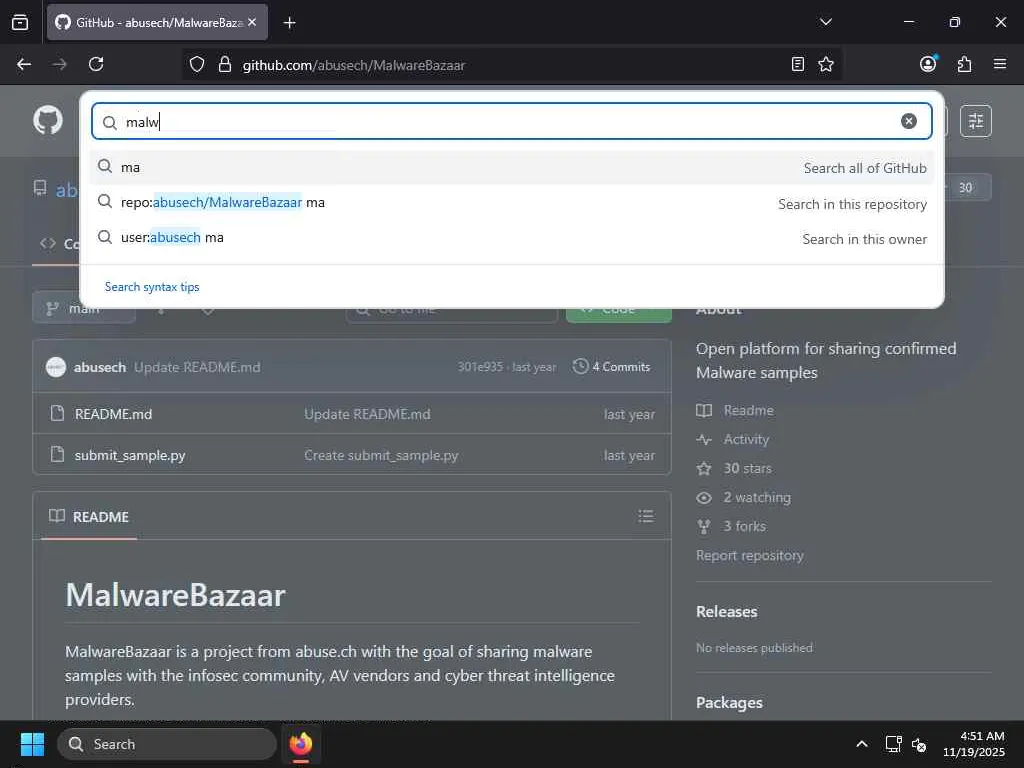Open the tracking protection shield icon

[197, 64]
